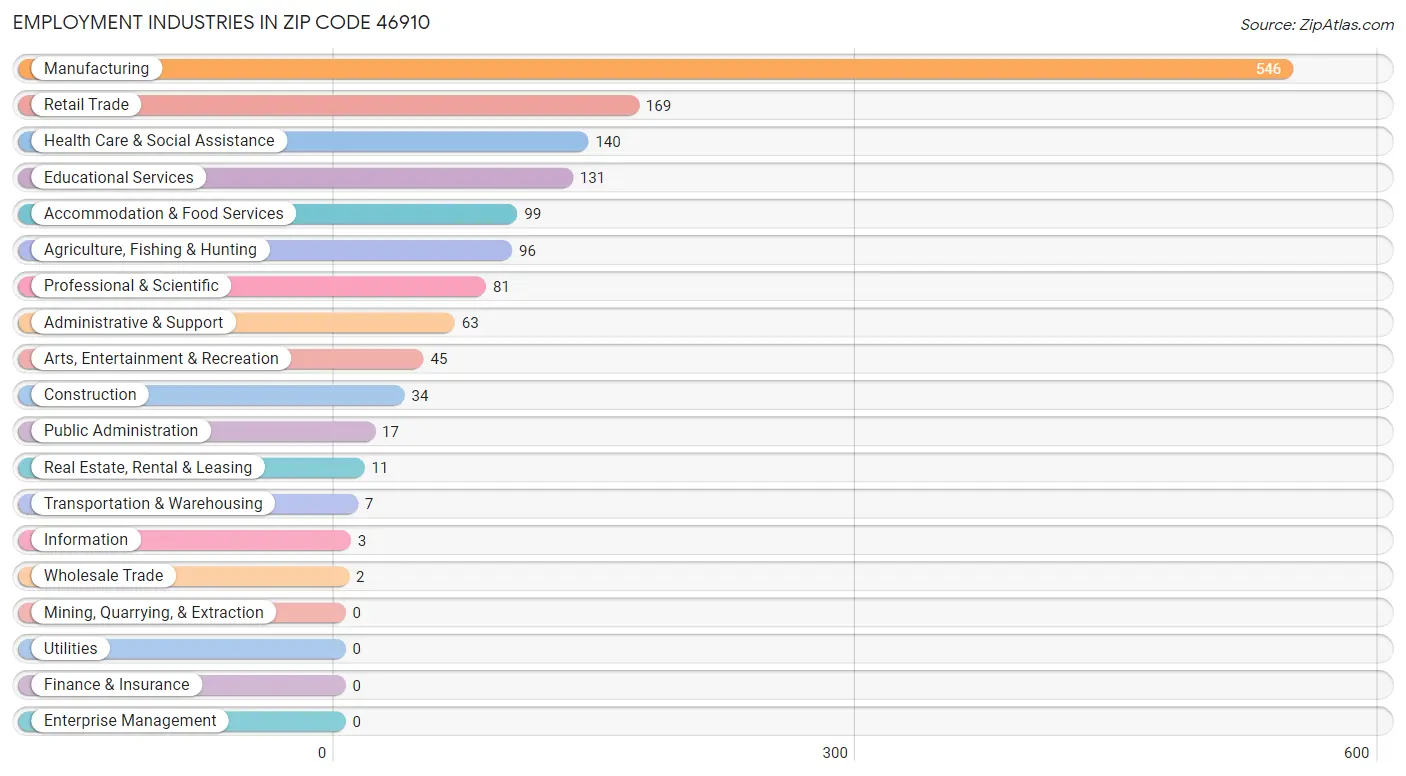This screenshot has width=1406, height=776.
Task: Click the 3 value beside Information bar
Action: click(x=362, y=541)
